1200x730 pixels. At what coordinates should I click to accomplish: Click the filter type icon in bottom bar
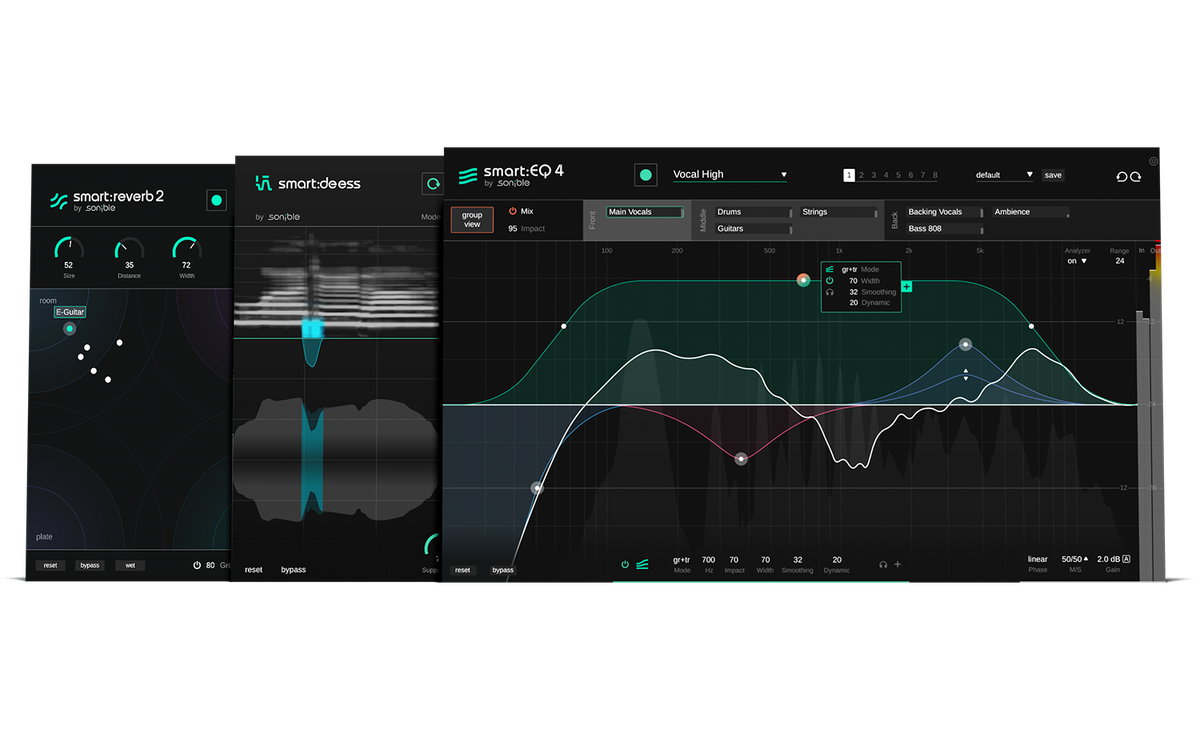pos(642,564)
